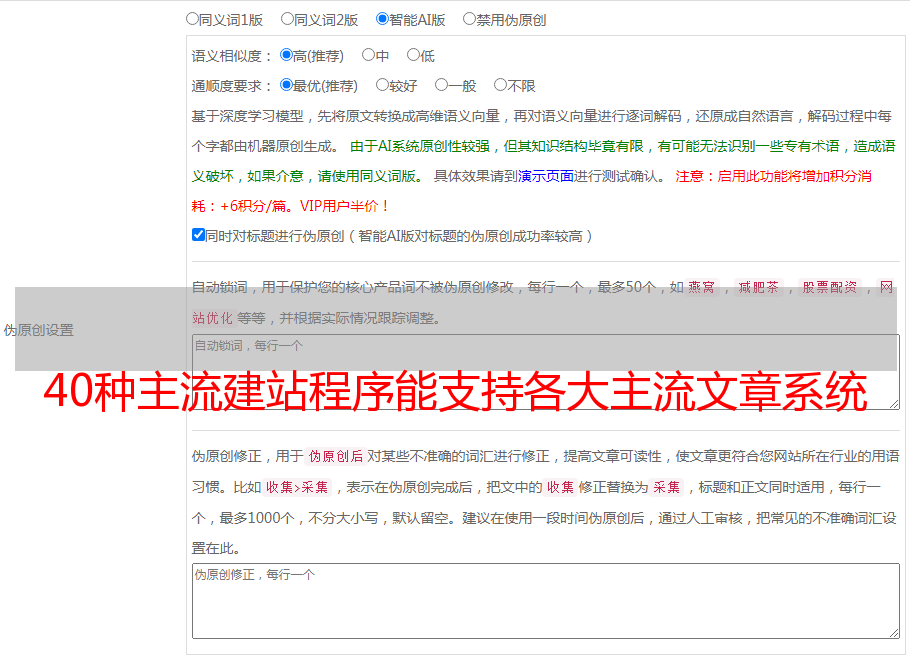The image size is (911, 658).
Task: Select 禁用伪原创 to disable rewriting
Action: (x=469, y=19)
